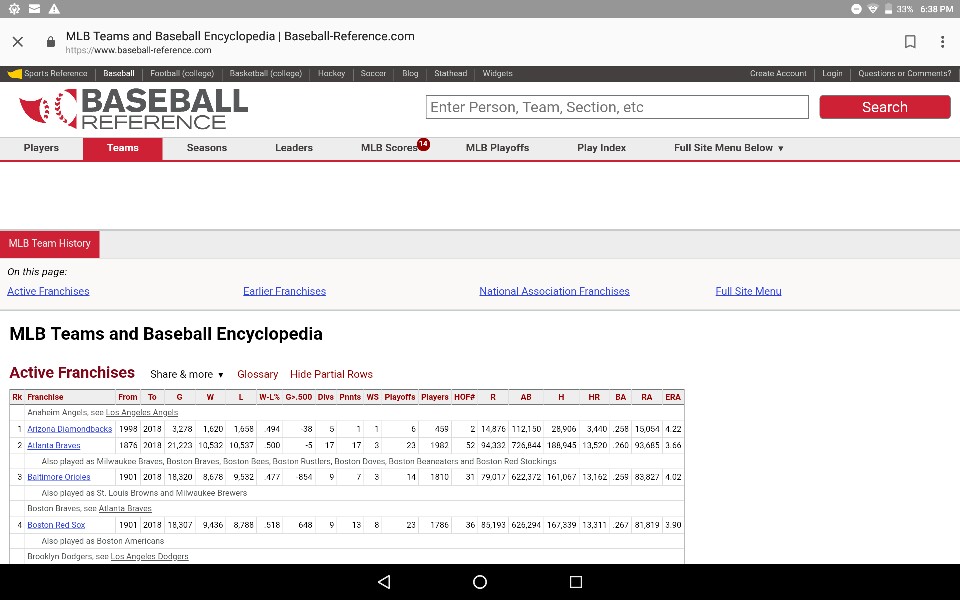
Task: Open the browser three-dot overflow menu
Action: click(x=942, y=42)
